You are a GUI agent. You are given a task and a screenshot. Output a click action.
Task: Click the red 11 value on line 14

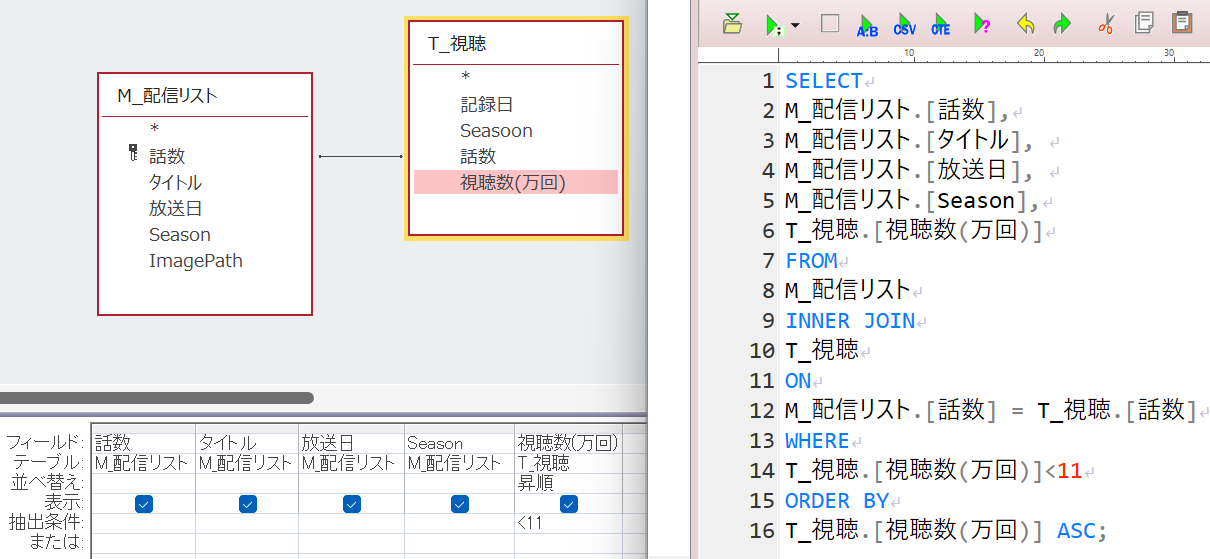click(1069, 471)
